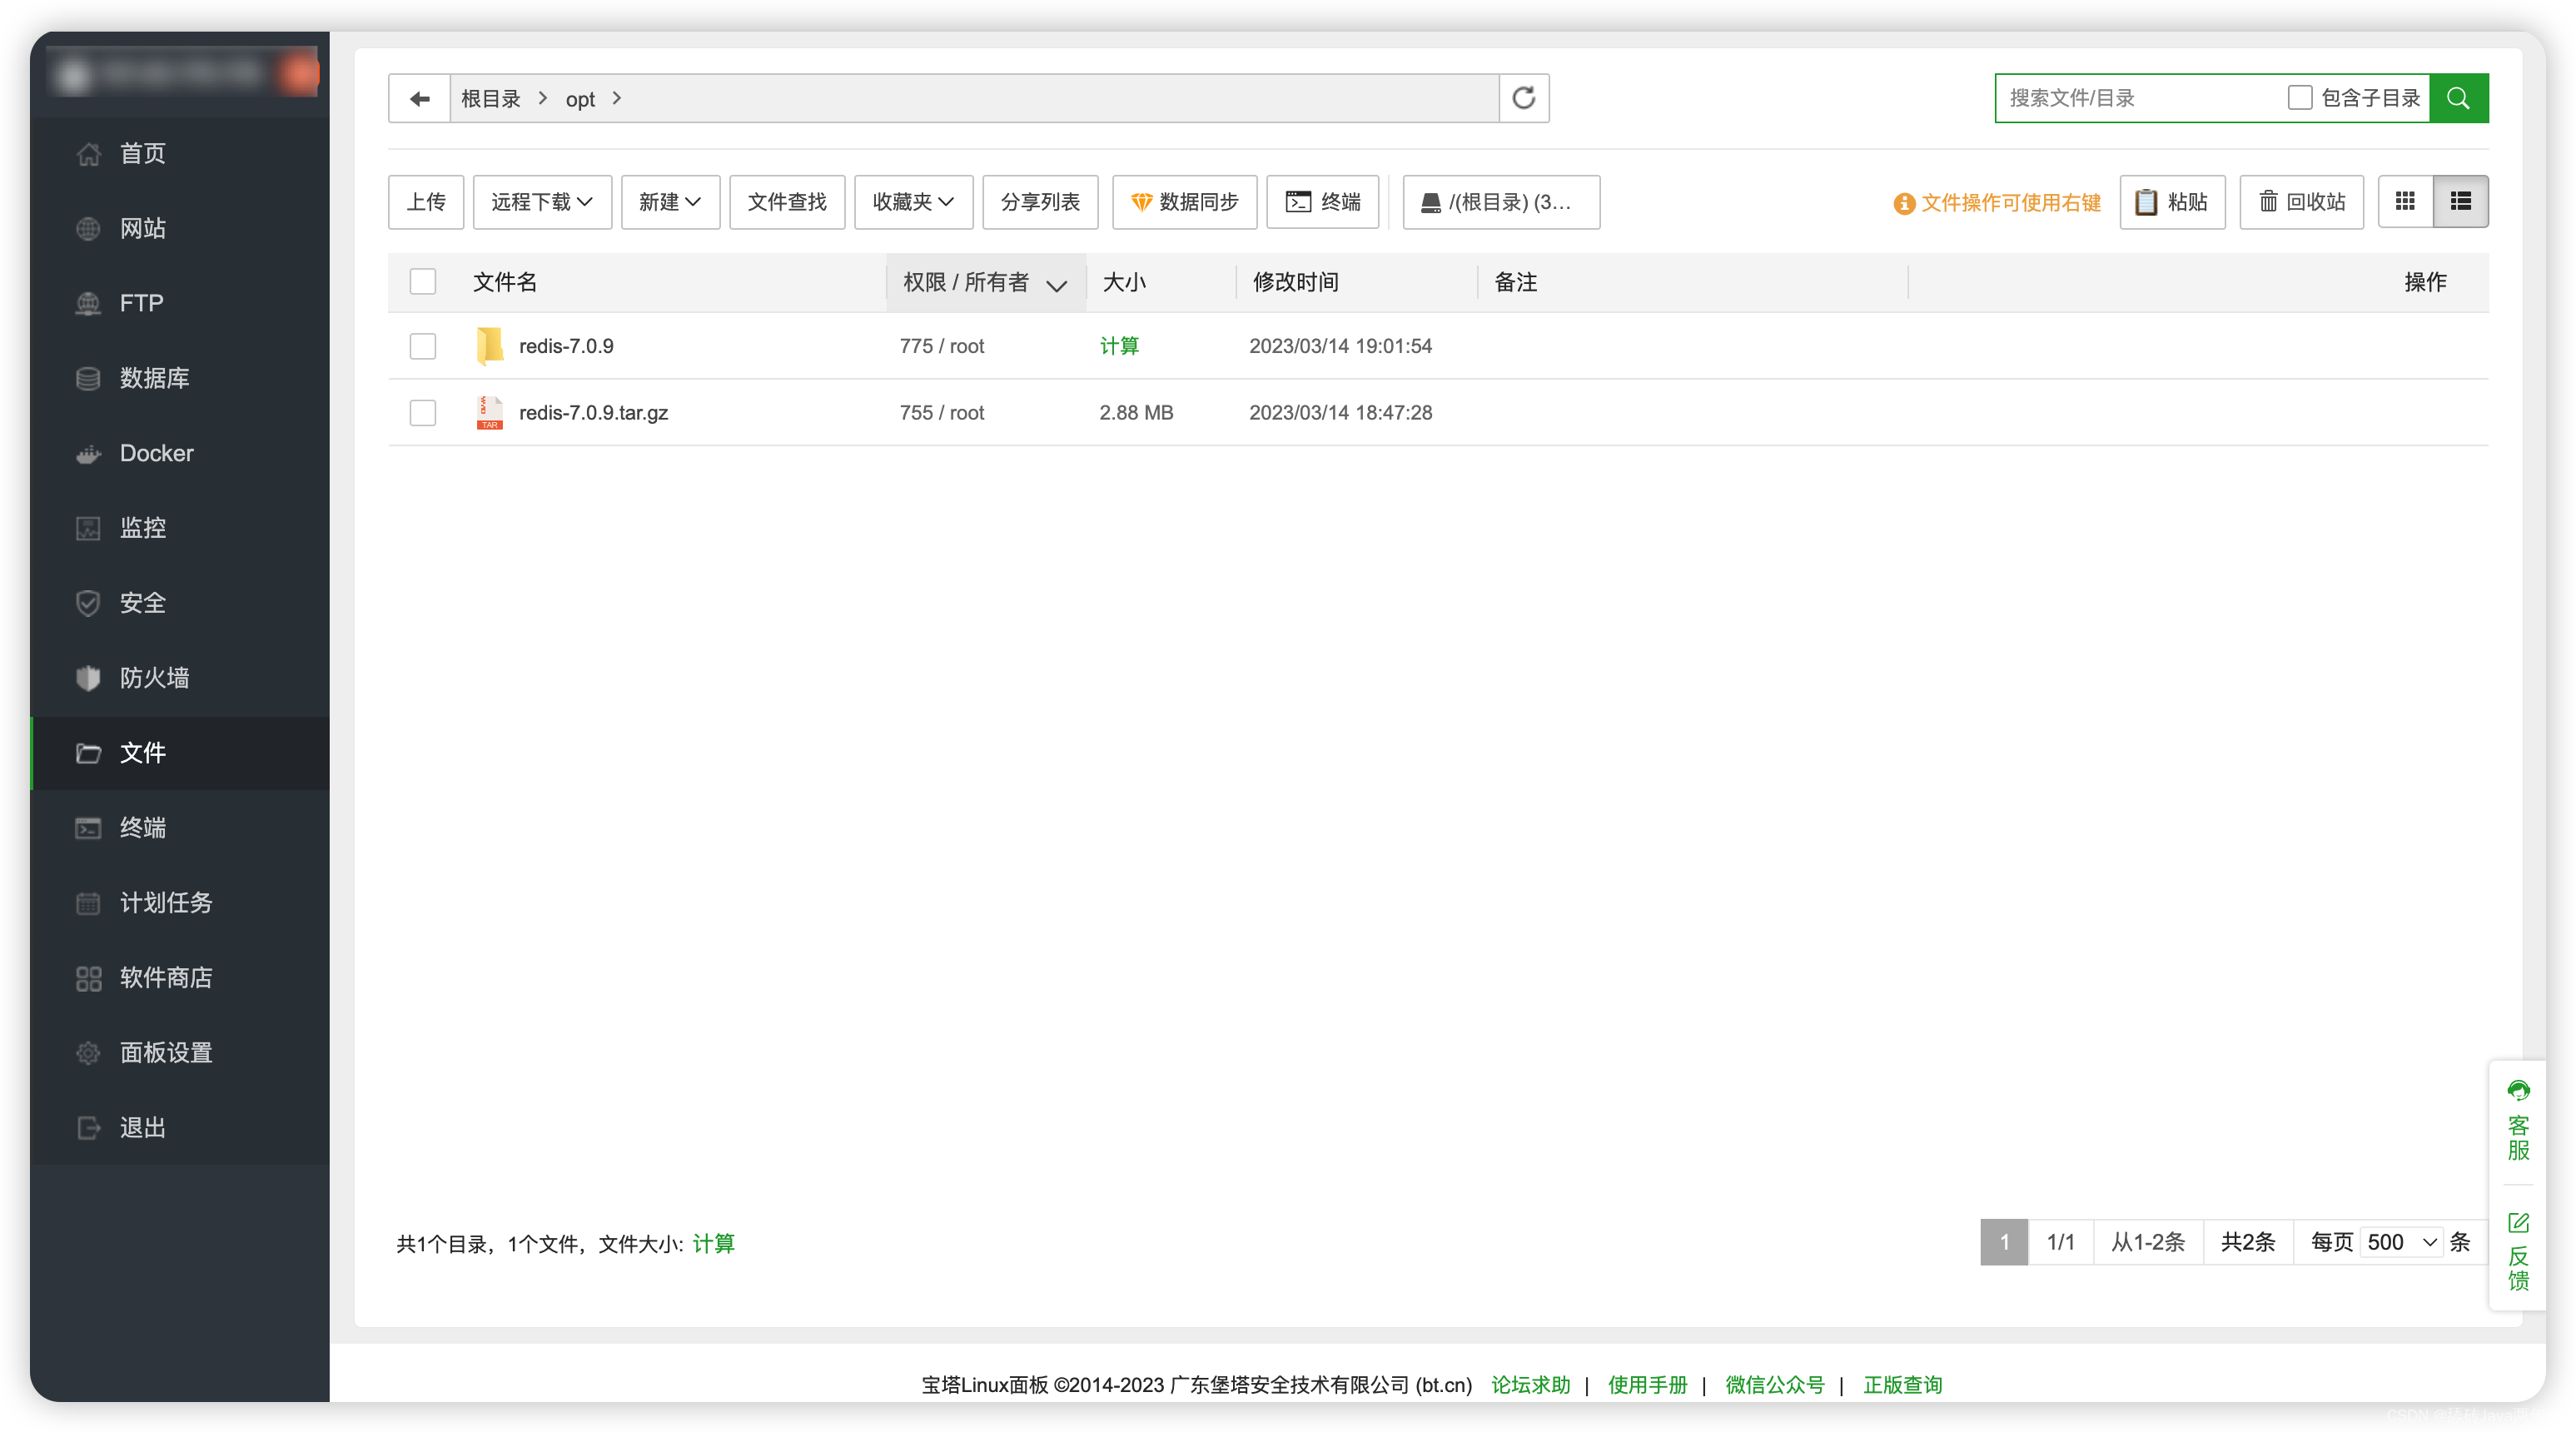The image size is (2576, 1432).
Task: Click 根目录 in the breadcrumb path
Action: coord(490,98)
